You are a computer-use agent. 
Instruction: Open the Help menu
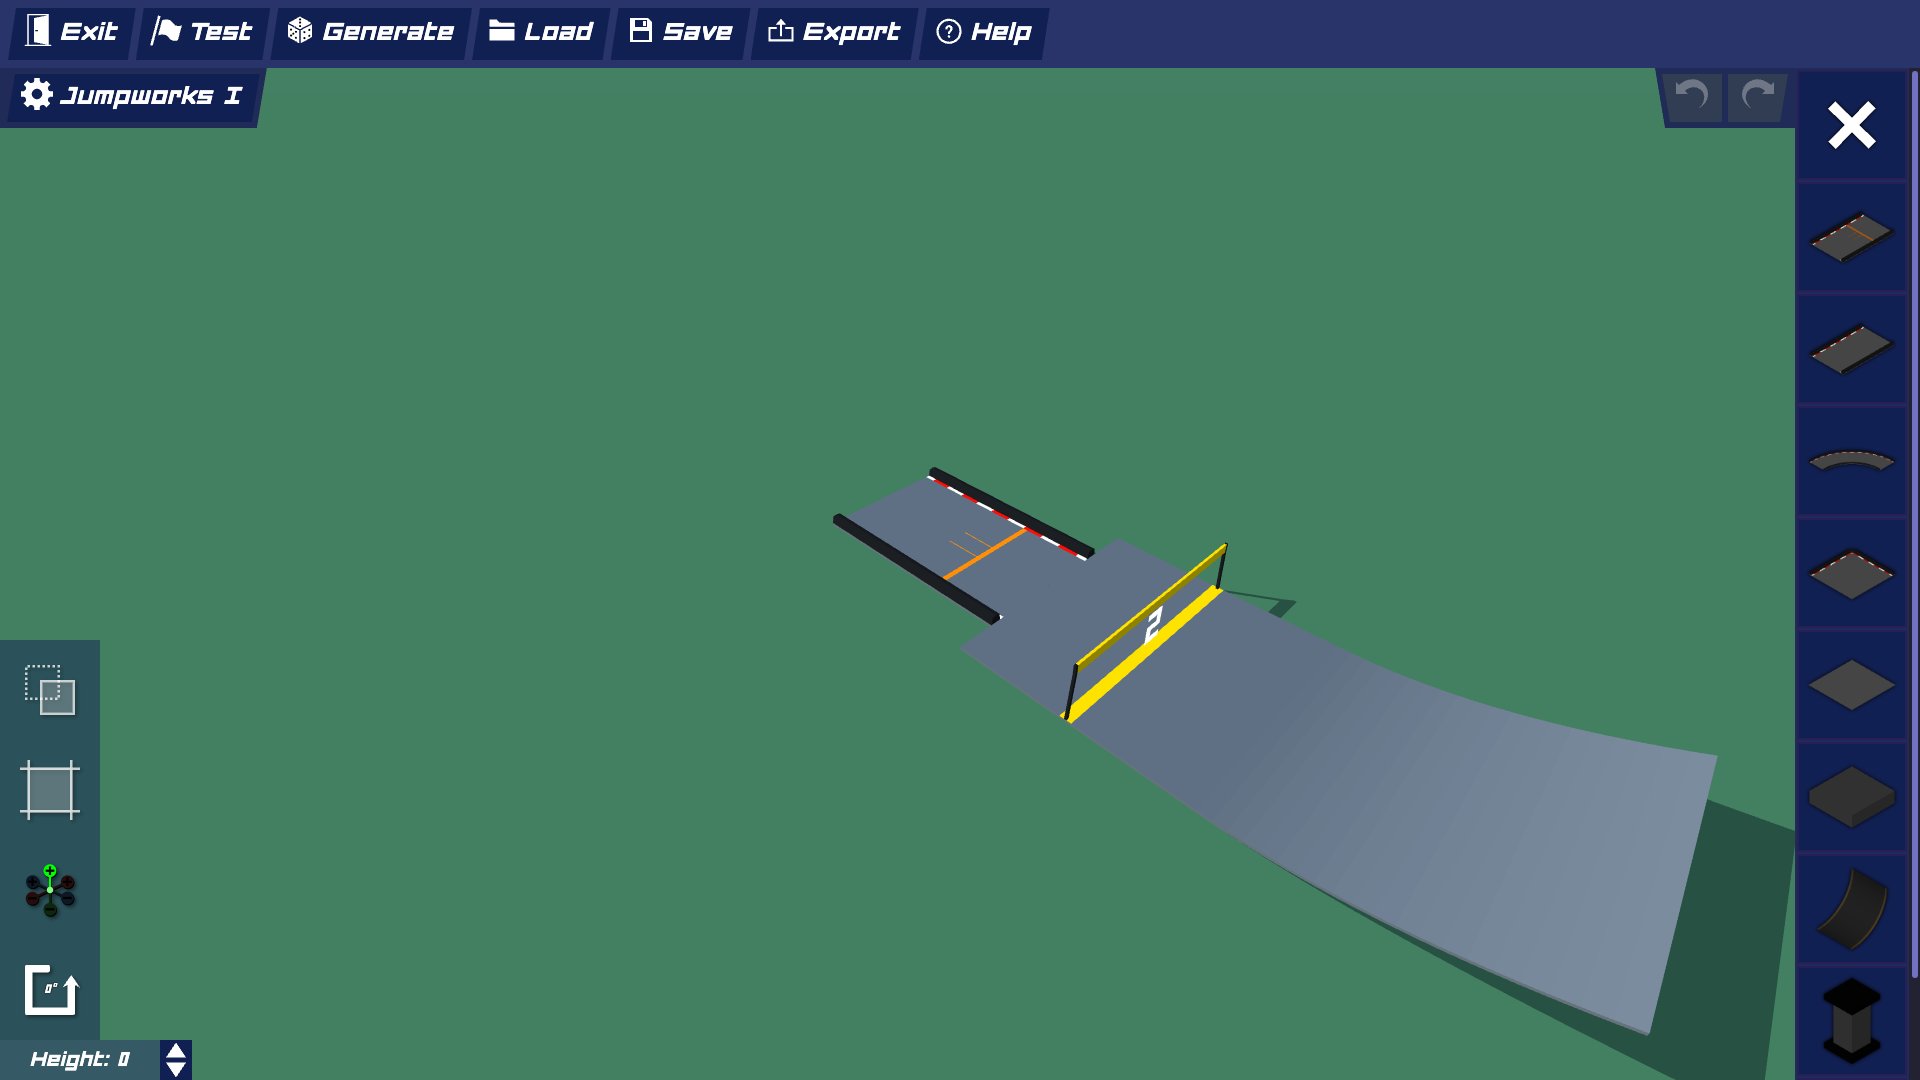(x=983, y=31)
